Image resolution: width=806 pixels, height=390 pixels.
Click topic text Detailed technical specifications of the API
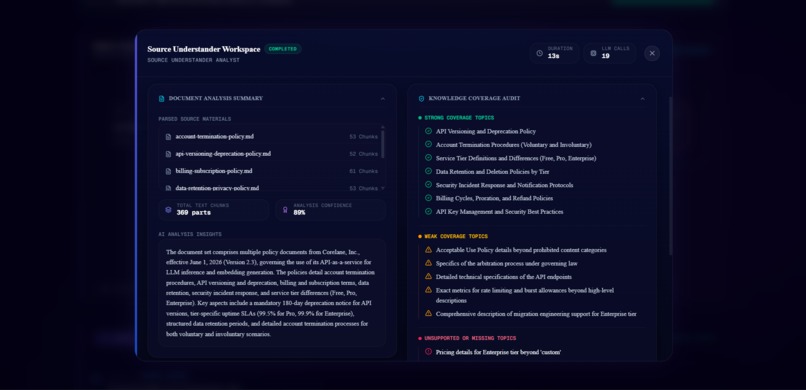(504, 277)
